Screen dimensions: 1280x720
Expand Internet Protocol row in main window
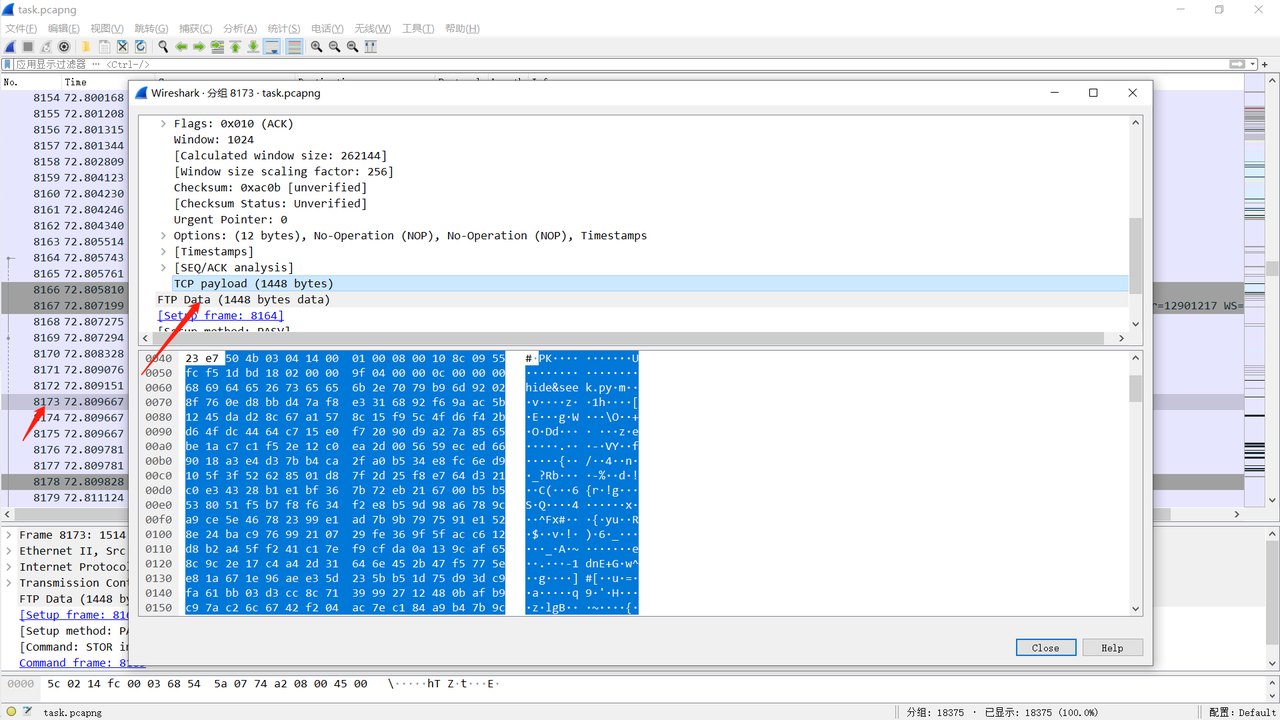click(x=9, y=567)
